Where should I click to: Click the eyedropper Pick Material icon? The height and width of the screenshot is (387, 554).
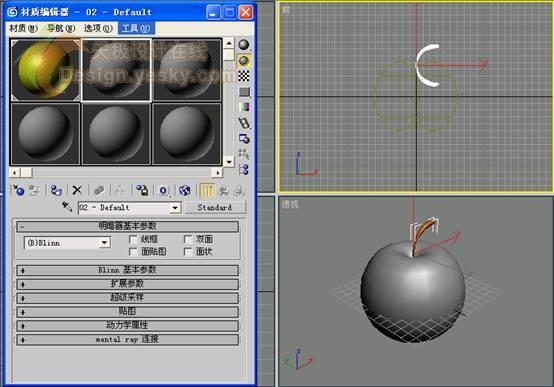pos(67,206)
